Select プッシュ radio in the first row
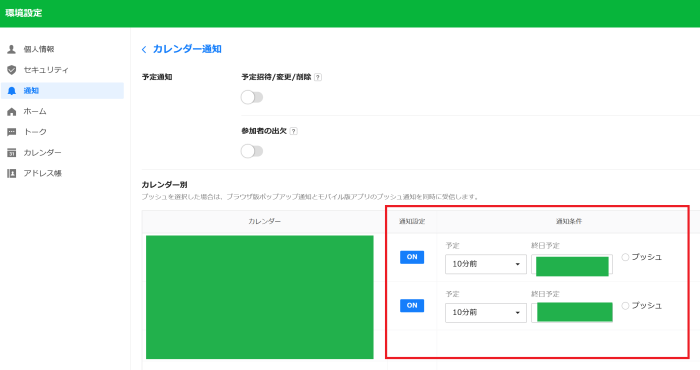 click(x=625, y=257)
